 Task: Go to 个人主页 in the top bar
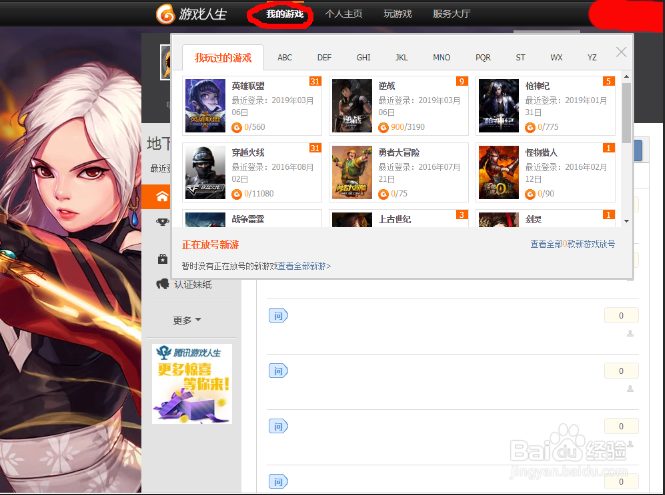[344, 14]
